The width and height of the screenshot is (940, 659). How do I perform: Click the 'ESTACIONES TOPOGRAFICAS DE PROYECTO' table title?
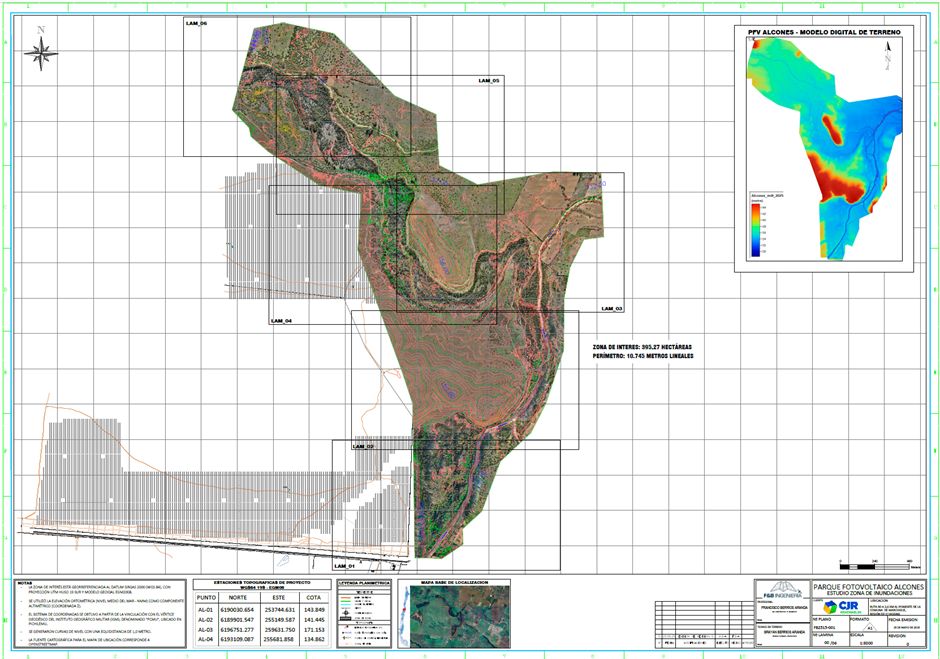[262, 582]
